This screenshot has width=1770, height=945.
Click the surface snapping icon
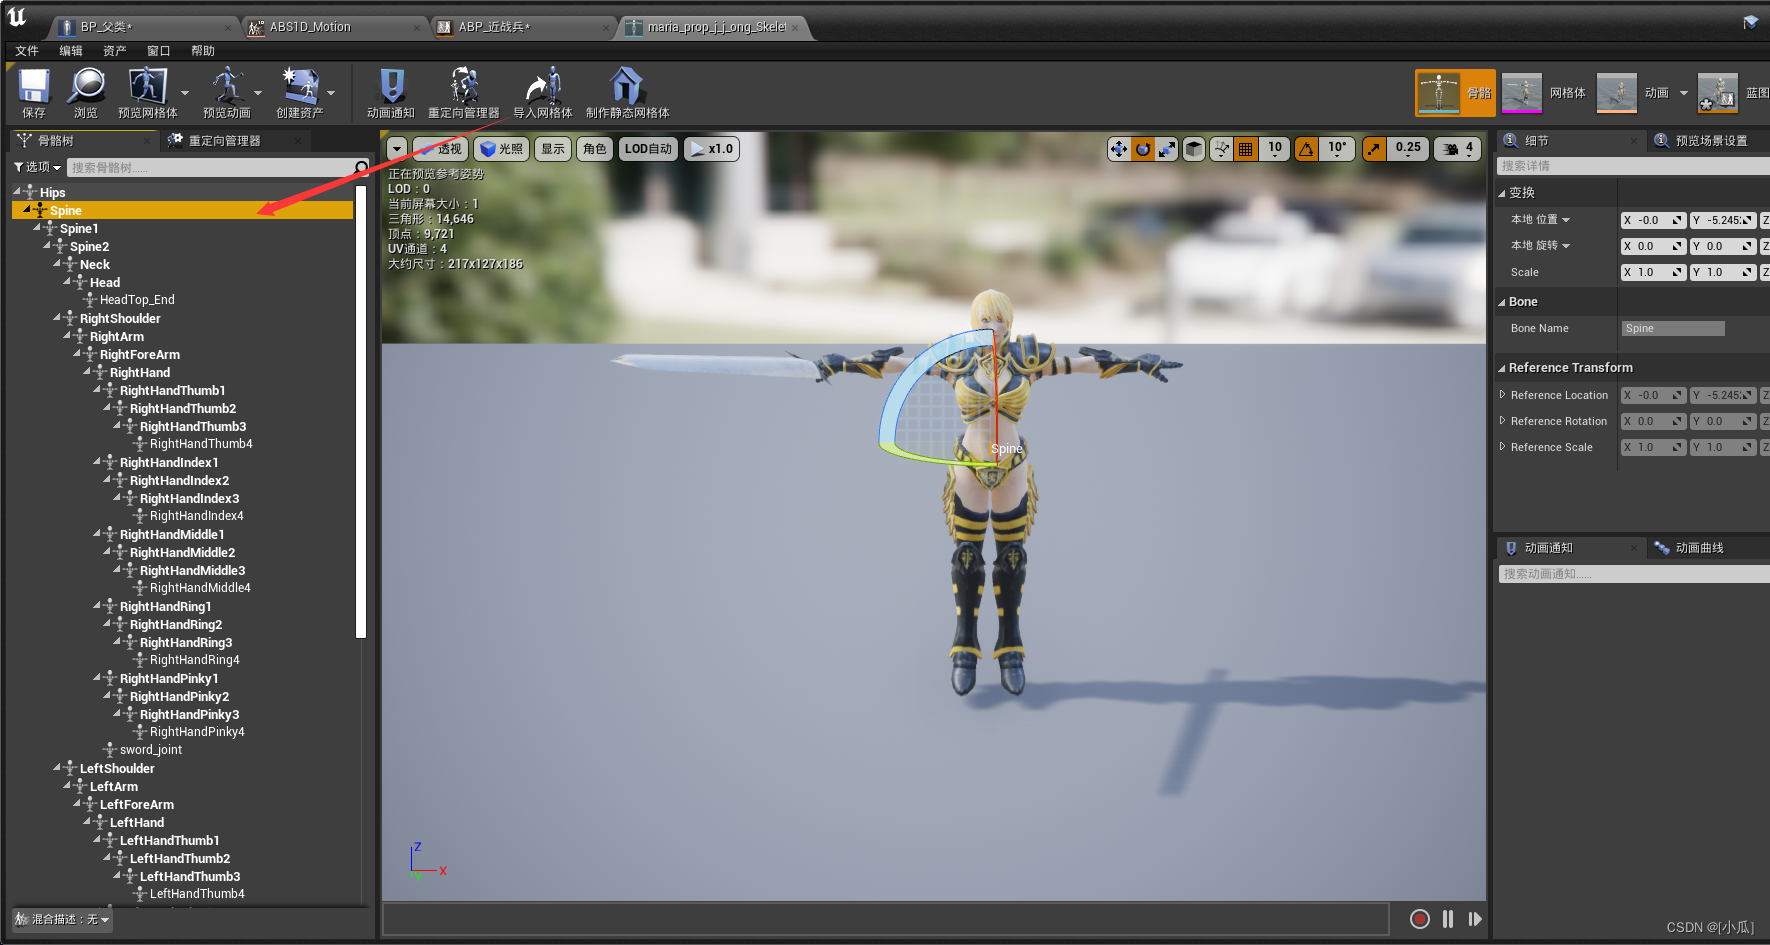(x=1221, y=149)
